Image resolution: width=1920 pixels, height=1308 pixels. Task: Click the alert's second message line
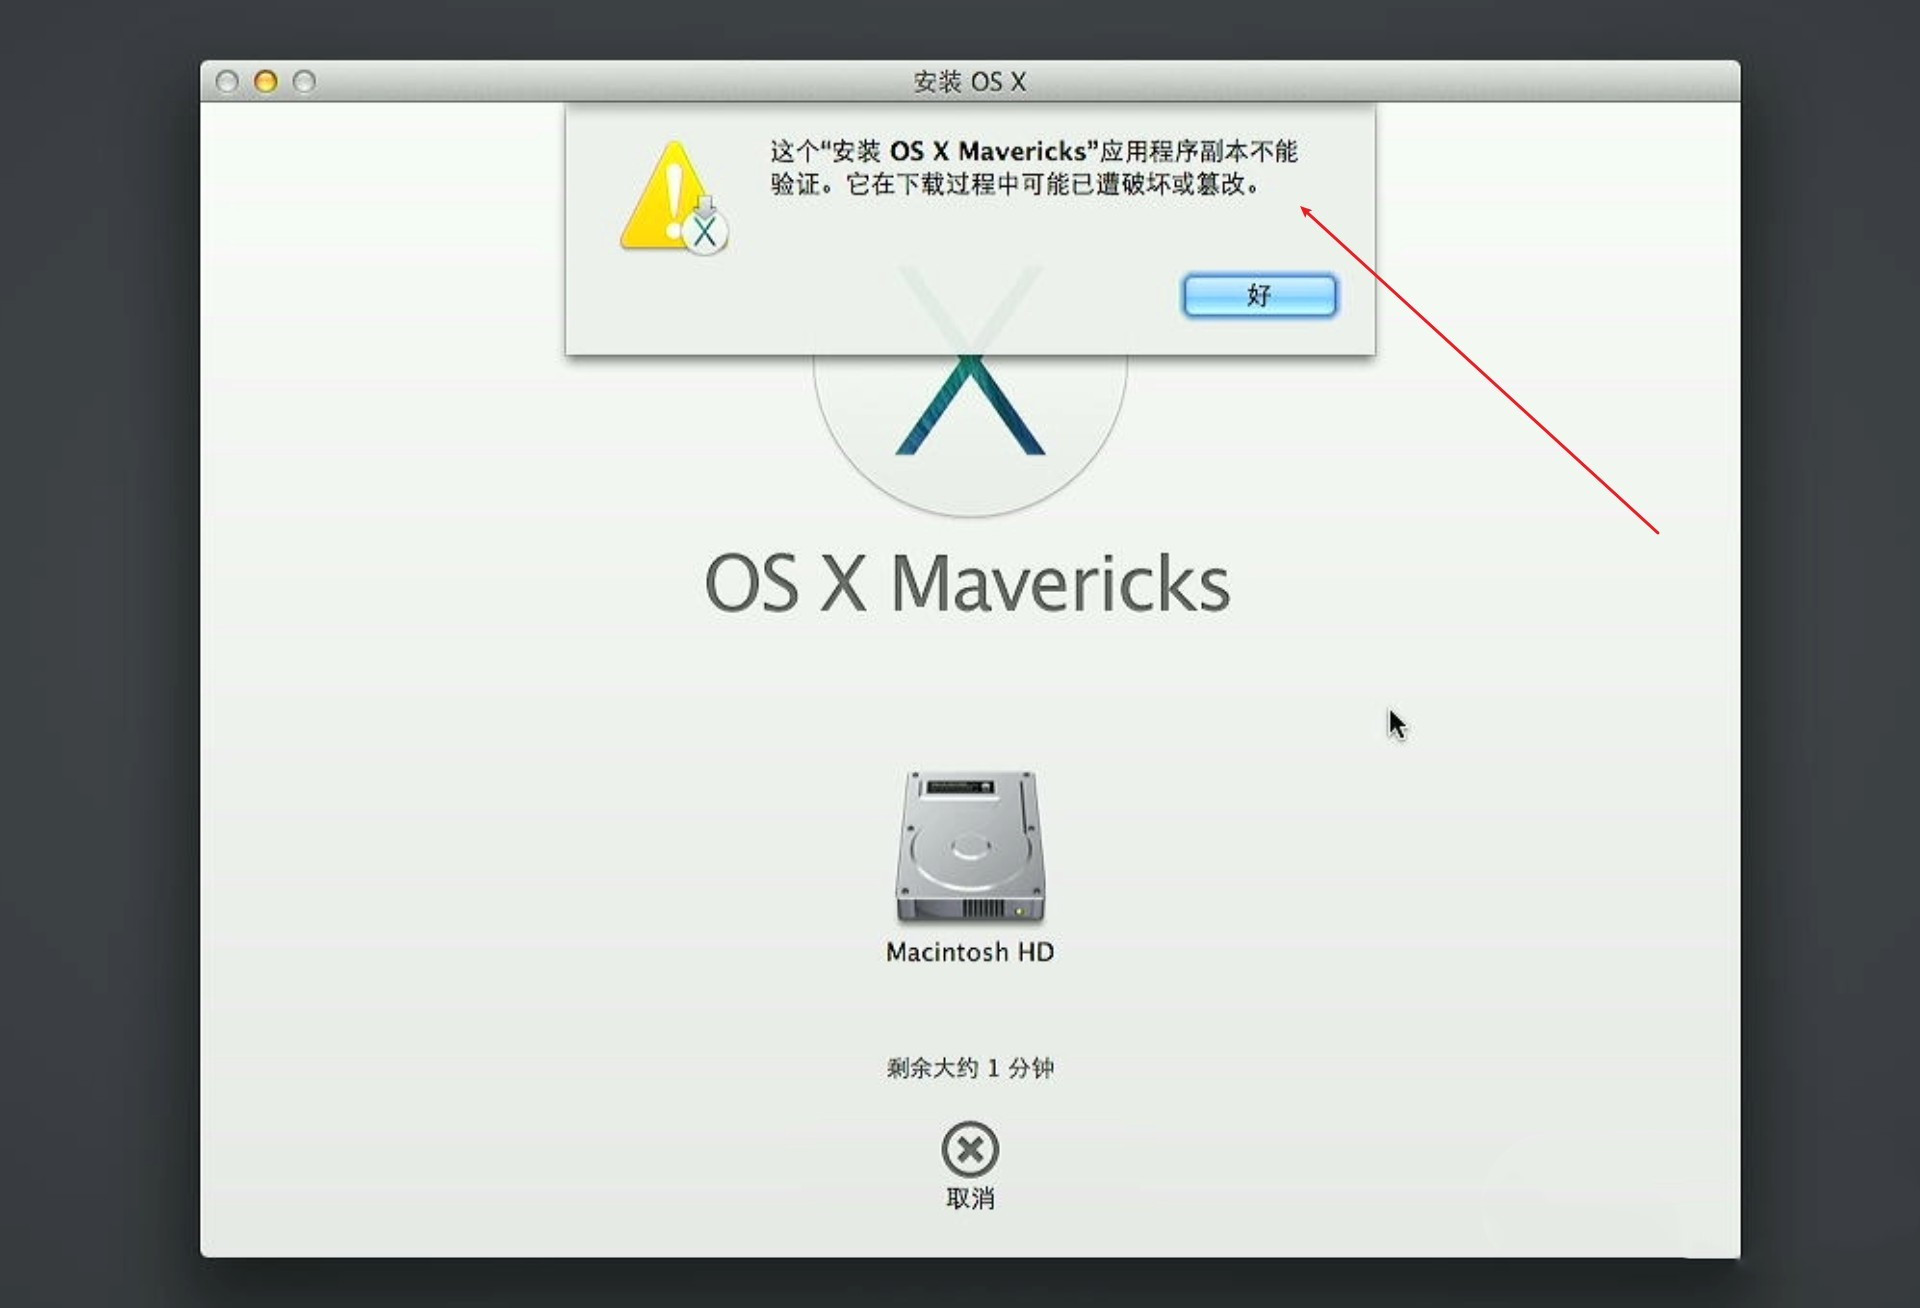[1014, 185]
